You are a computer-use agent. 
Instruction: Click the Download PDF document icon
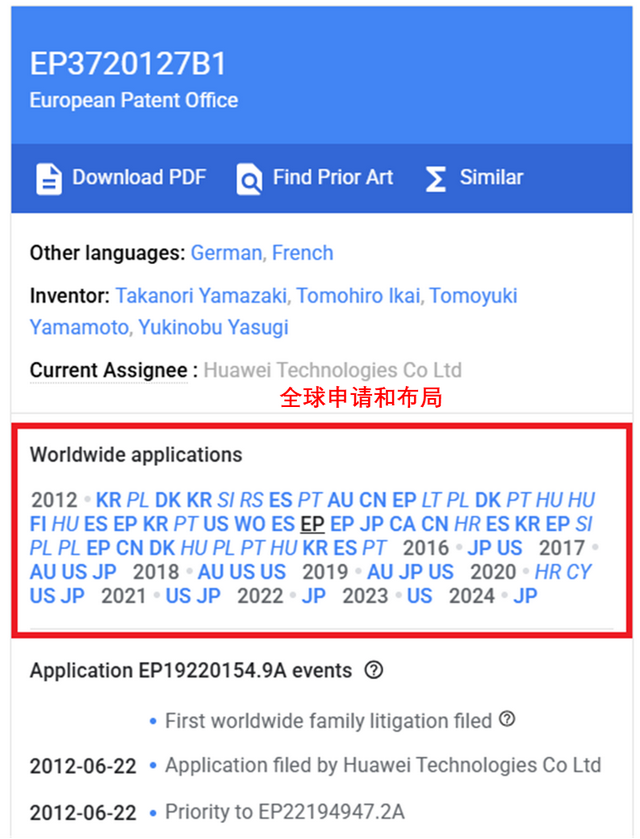[49, 179]
